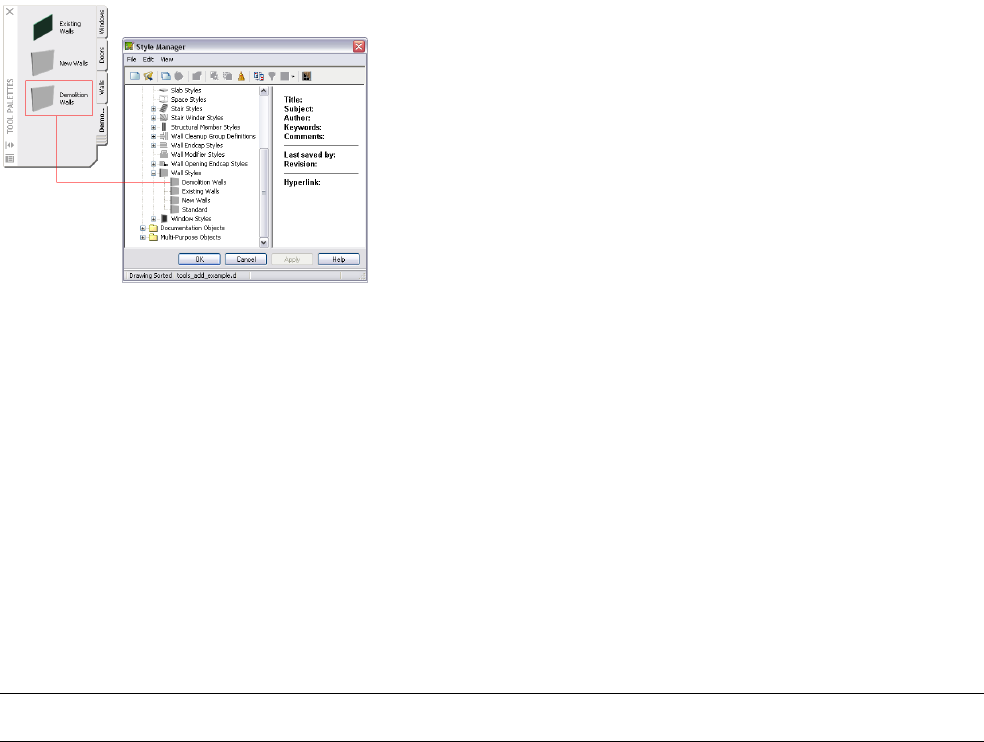Viewport: 984px width, 742px height.
Task: Select the New Walls wall style
Action: pos(196,200)
